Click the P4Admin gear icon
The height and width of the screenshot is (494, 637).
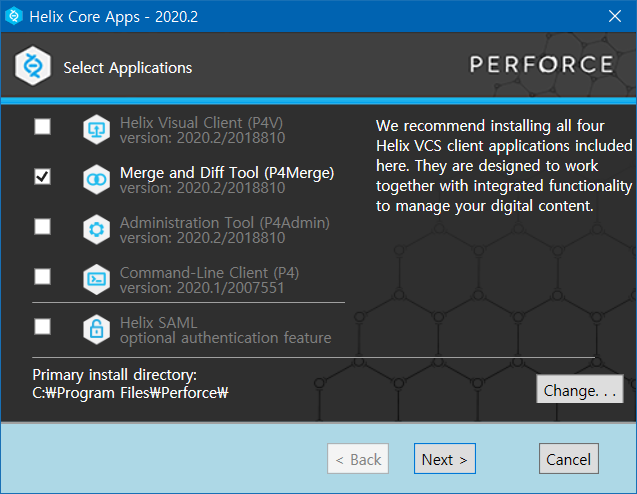(96, 230)
